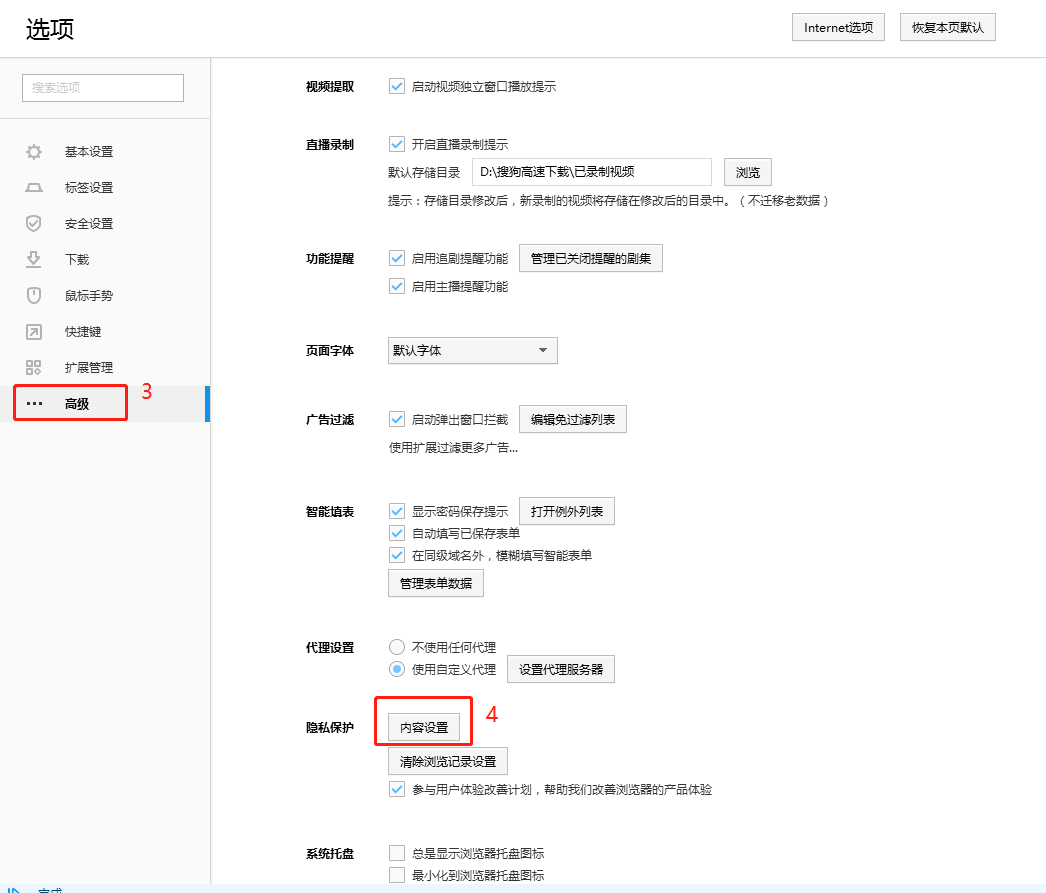Click the 使用扩展过滤更多广告 link

pyautogui.click(x=453, y=448)
